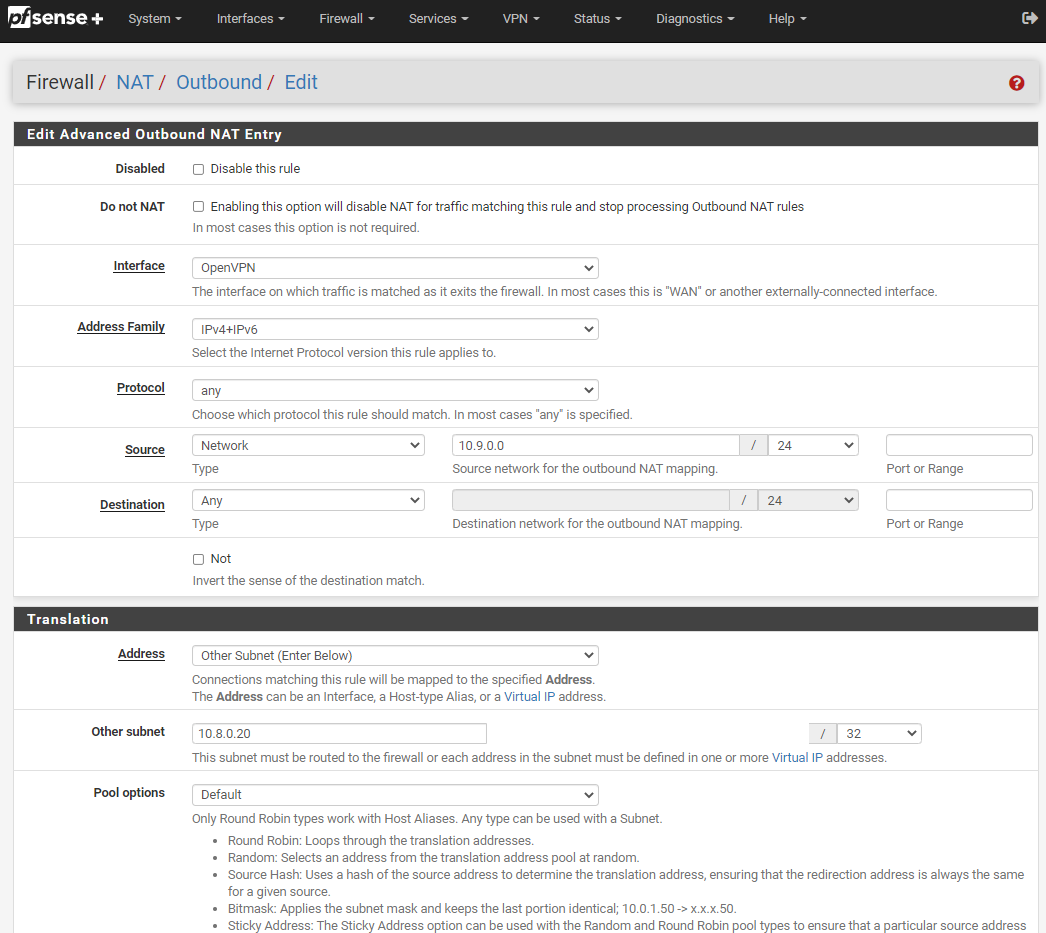Expand the Pool options dropdown
The image size is (1046, 933).
395,795
